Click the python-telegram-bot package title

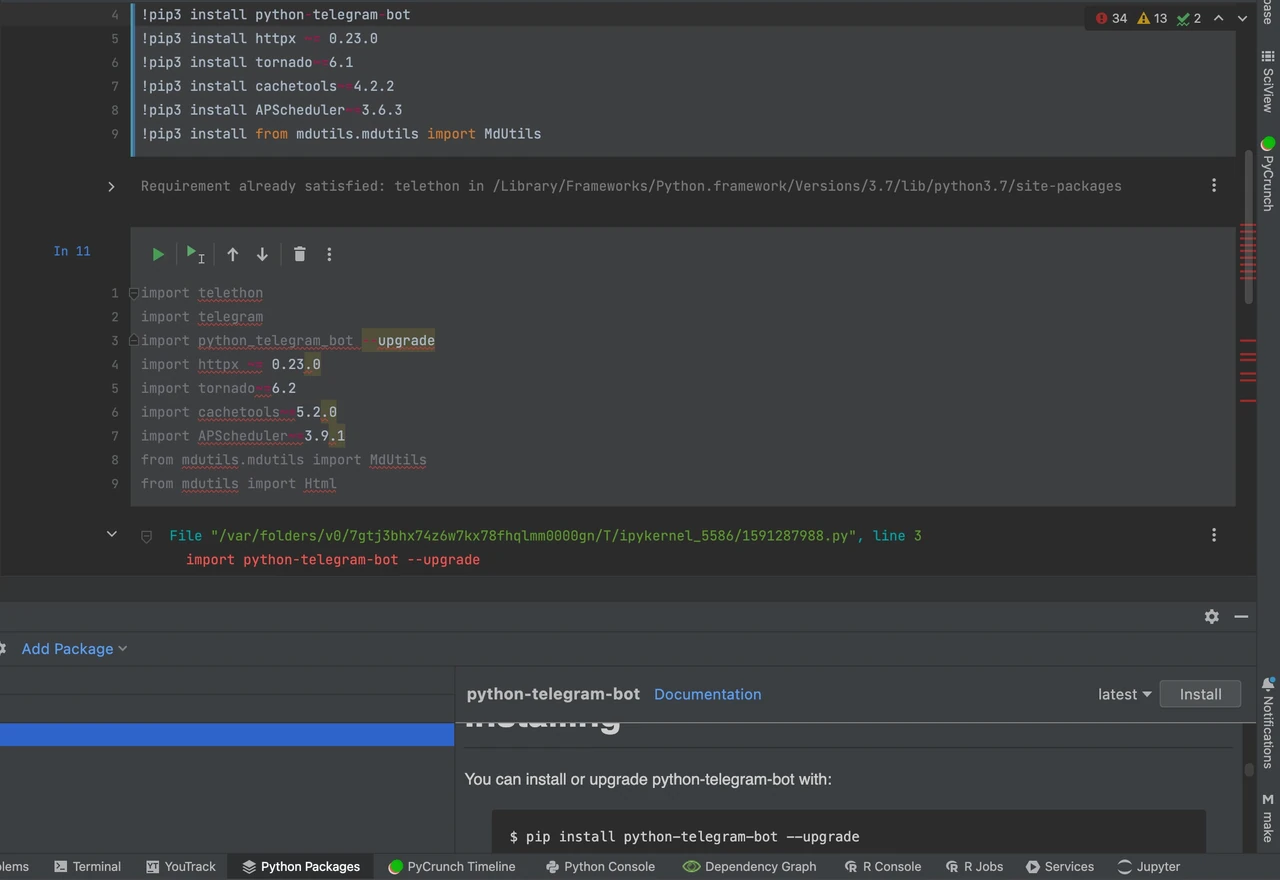[553, 694]
